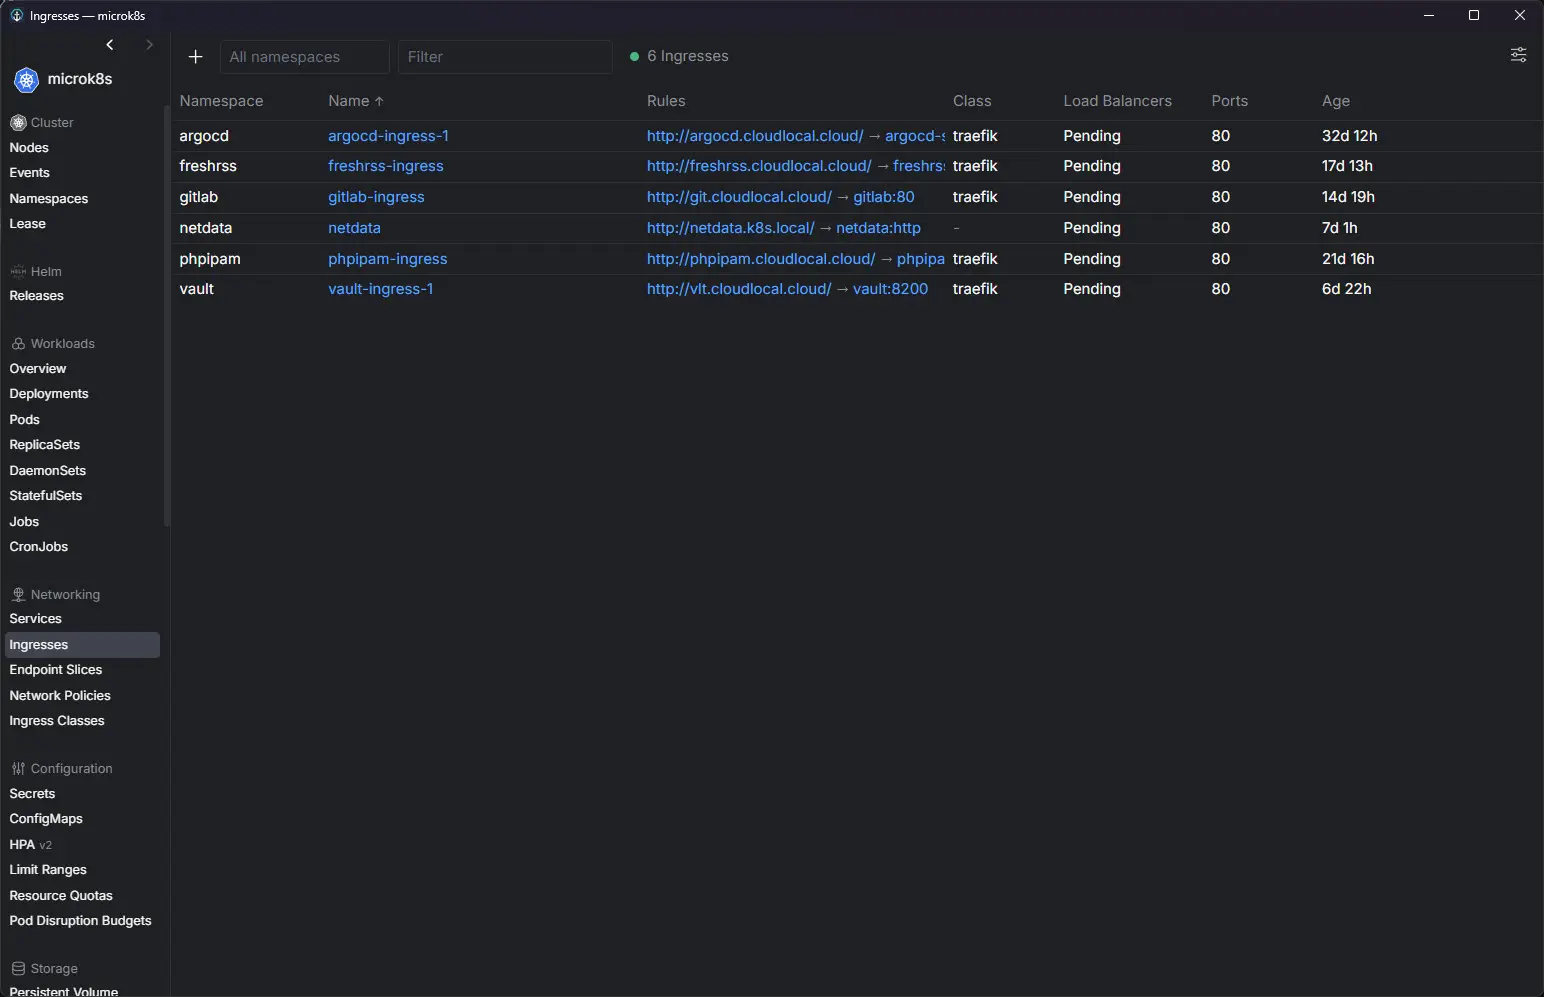Open the argocd-ingress-1 ingress link

pos(388,136)
